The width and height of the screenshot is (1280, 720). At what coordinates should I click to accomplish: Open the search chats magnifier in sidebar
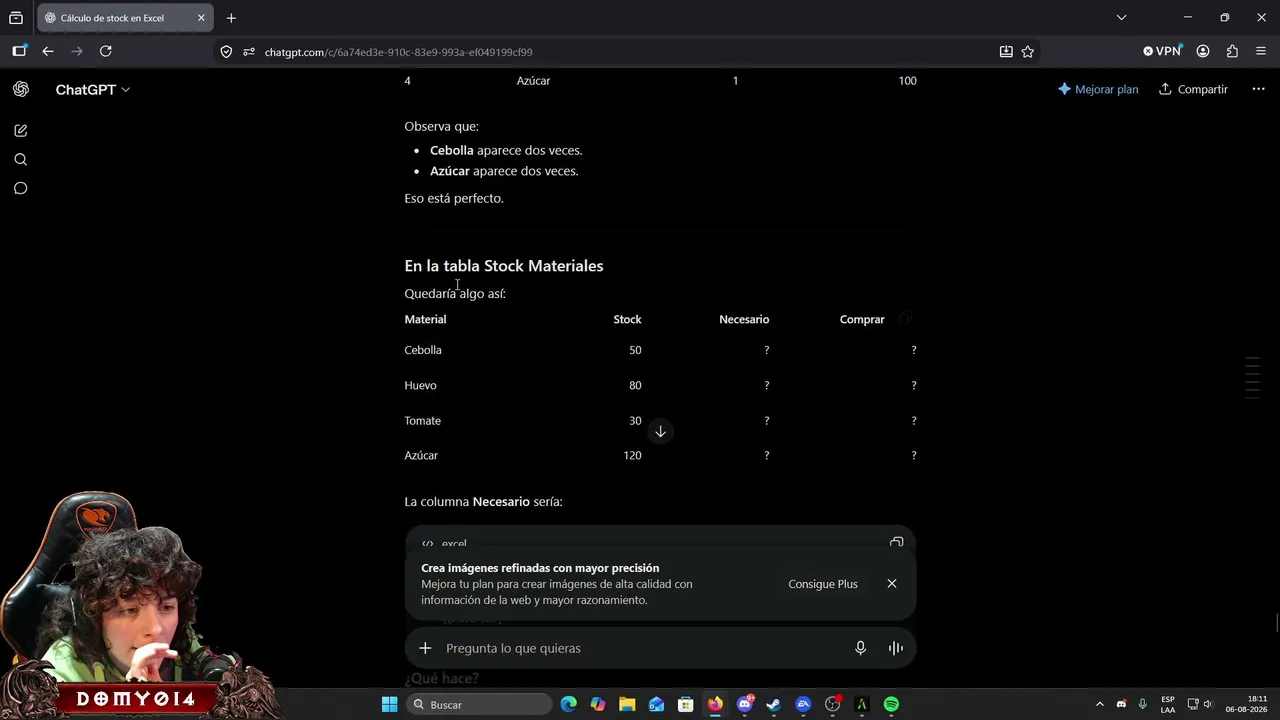(x=20, y=159)
